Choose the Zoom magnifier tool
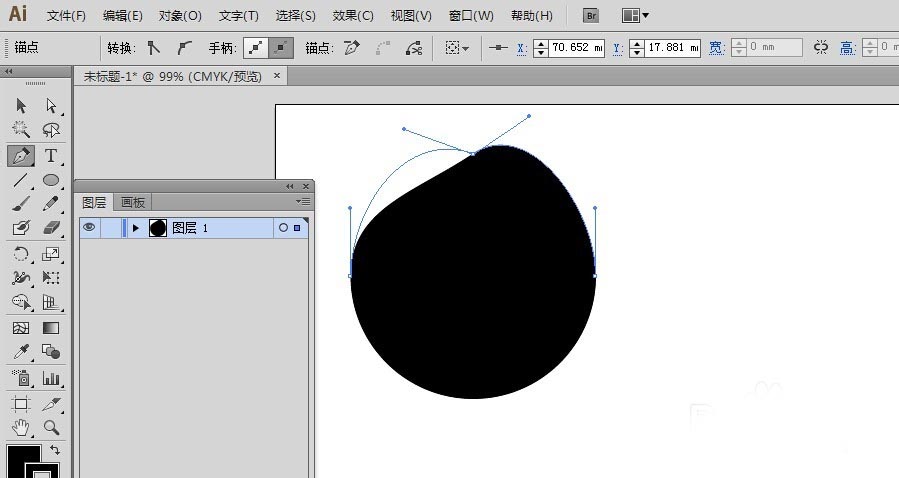The image size is (899, 478). pyautogui.click(x=51, y=427)
